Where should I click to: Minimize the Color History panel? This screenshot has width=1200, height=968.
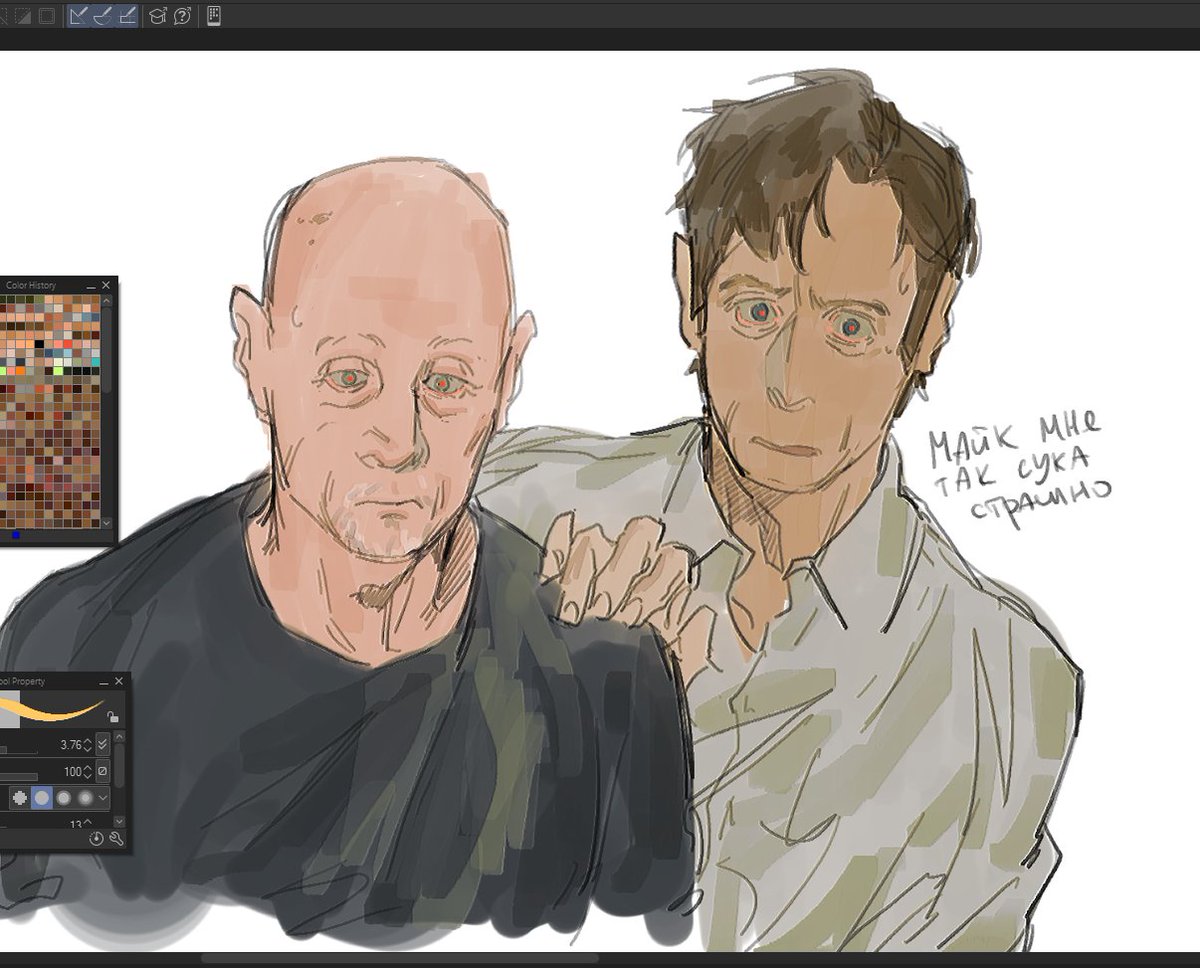click(x=91, y=287)
